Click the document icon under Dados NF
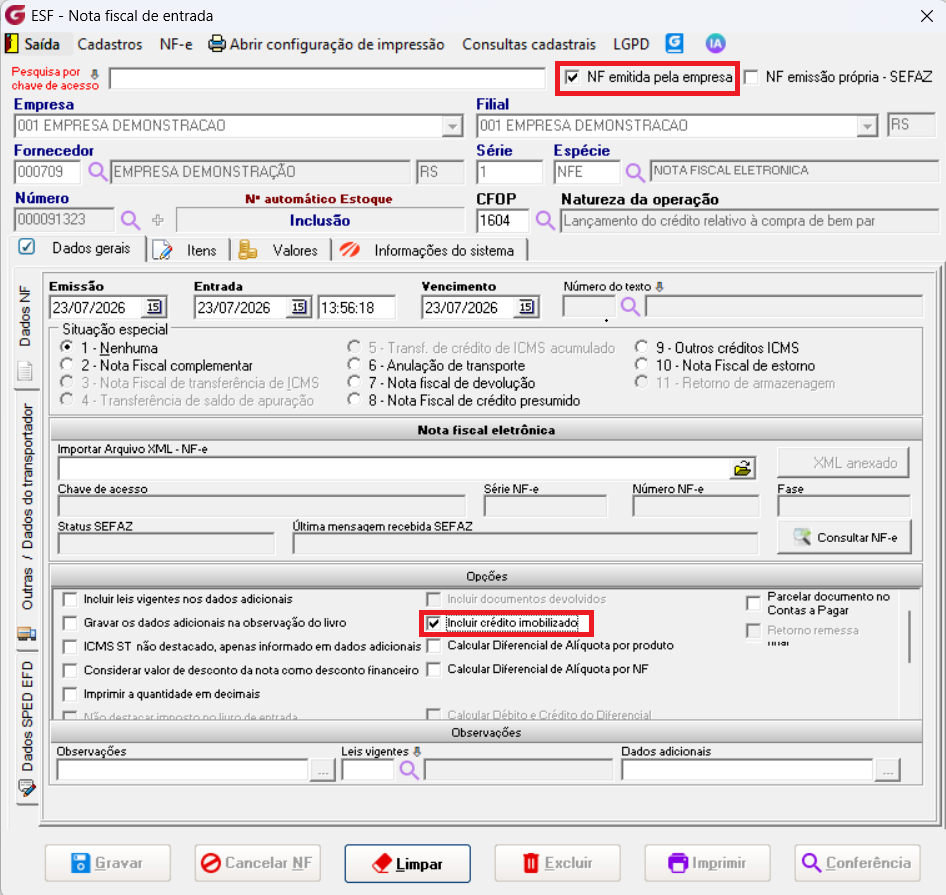 (x=25, y=371)
